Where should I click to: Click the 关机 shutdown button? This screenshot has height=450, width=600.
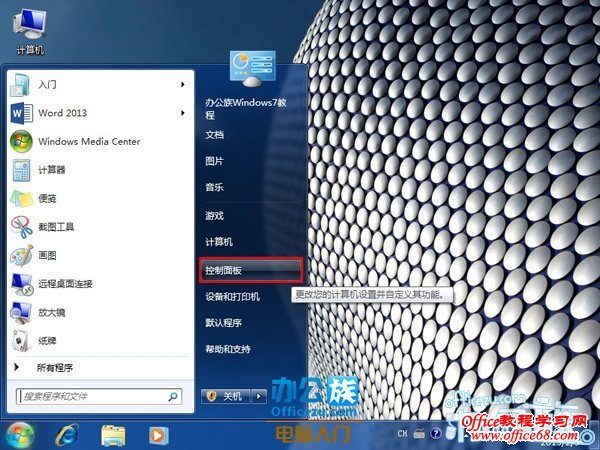click(226, 396)
